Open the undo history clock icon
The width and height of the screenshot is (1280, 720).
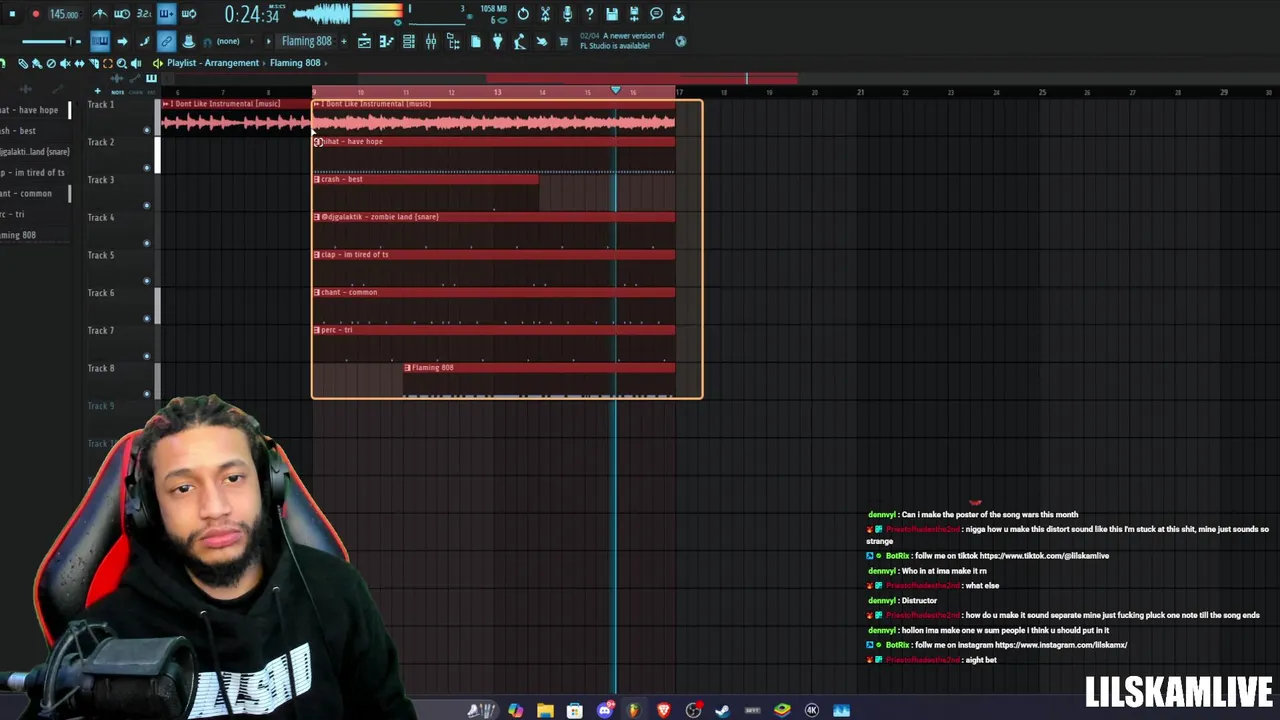point(523,14)
